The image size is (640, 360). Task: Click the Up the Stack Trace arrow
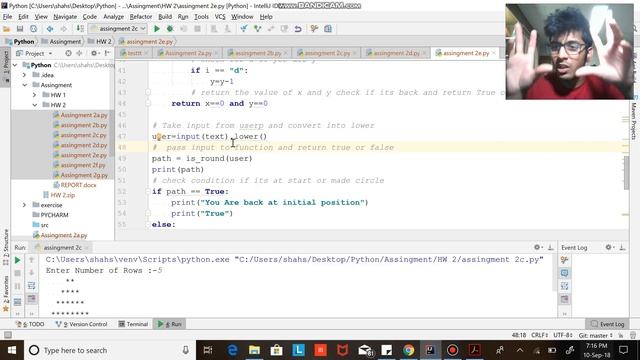tap(31, 260)
